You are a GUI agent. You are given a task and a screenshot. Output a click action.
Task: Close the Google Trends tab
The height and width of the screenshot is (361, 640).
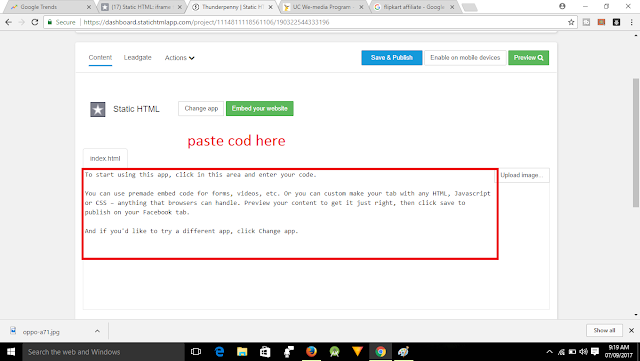click(x=89, y=7)
